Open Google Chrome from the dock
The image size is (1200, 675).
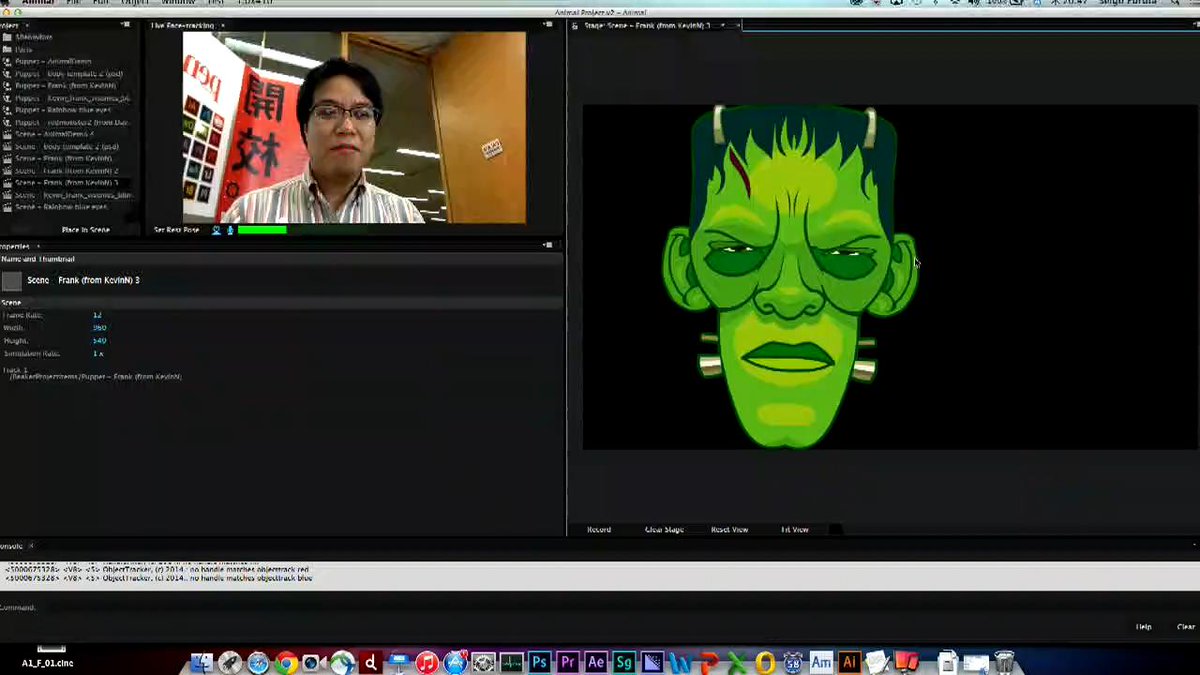coord(286,662)
